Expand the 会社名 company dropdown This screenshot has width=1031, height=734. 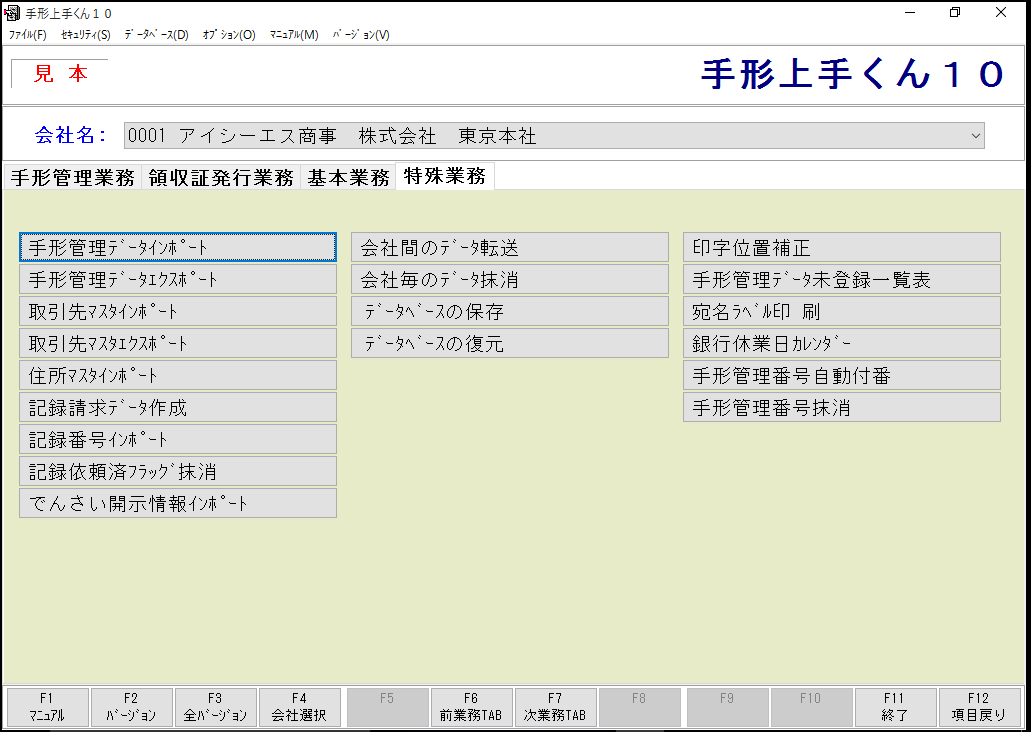pyautogui.click(x=975, y=135)
